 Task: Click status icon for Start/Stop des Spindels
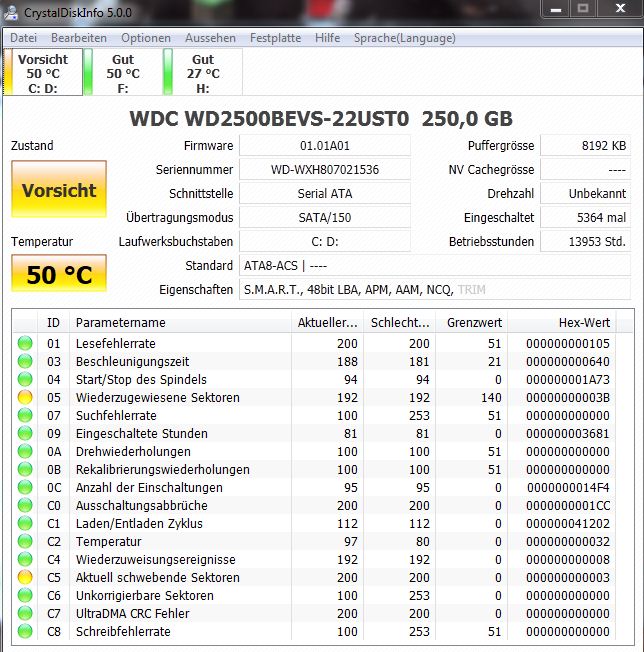click(25, 379)
